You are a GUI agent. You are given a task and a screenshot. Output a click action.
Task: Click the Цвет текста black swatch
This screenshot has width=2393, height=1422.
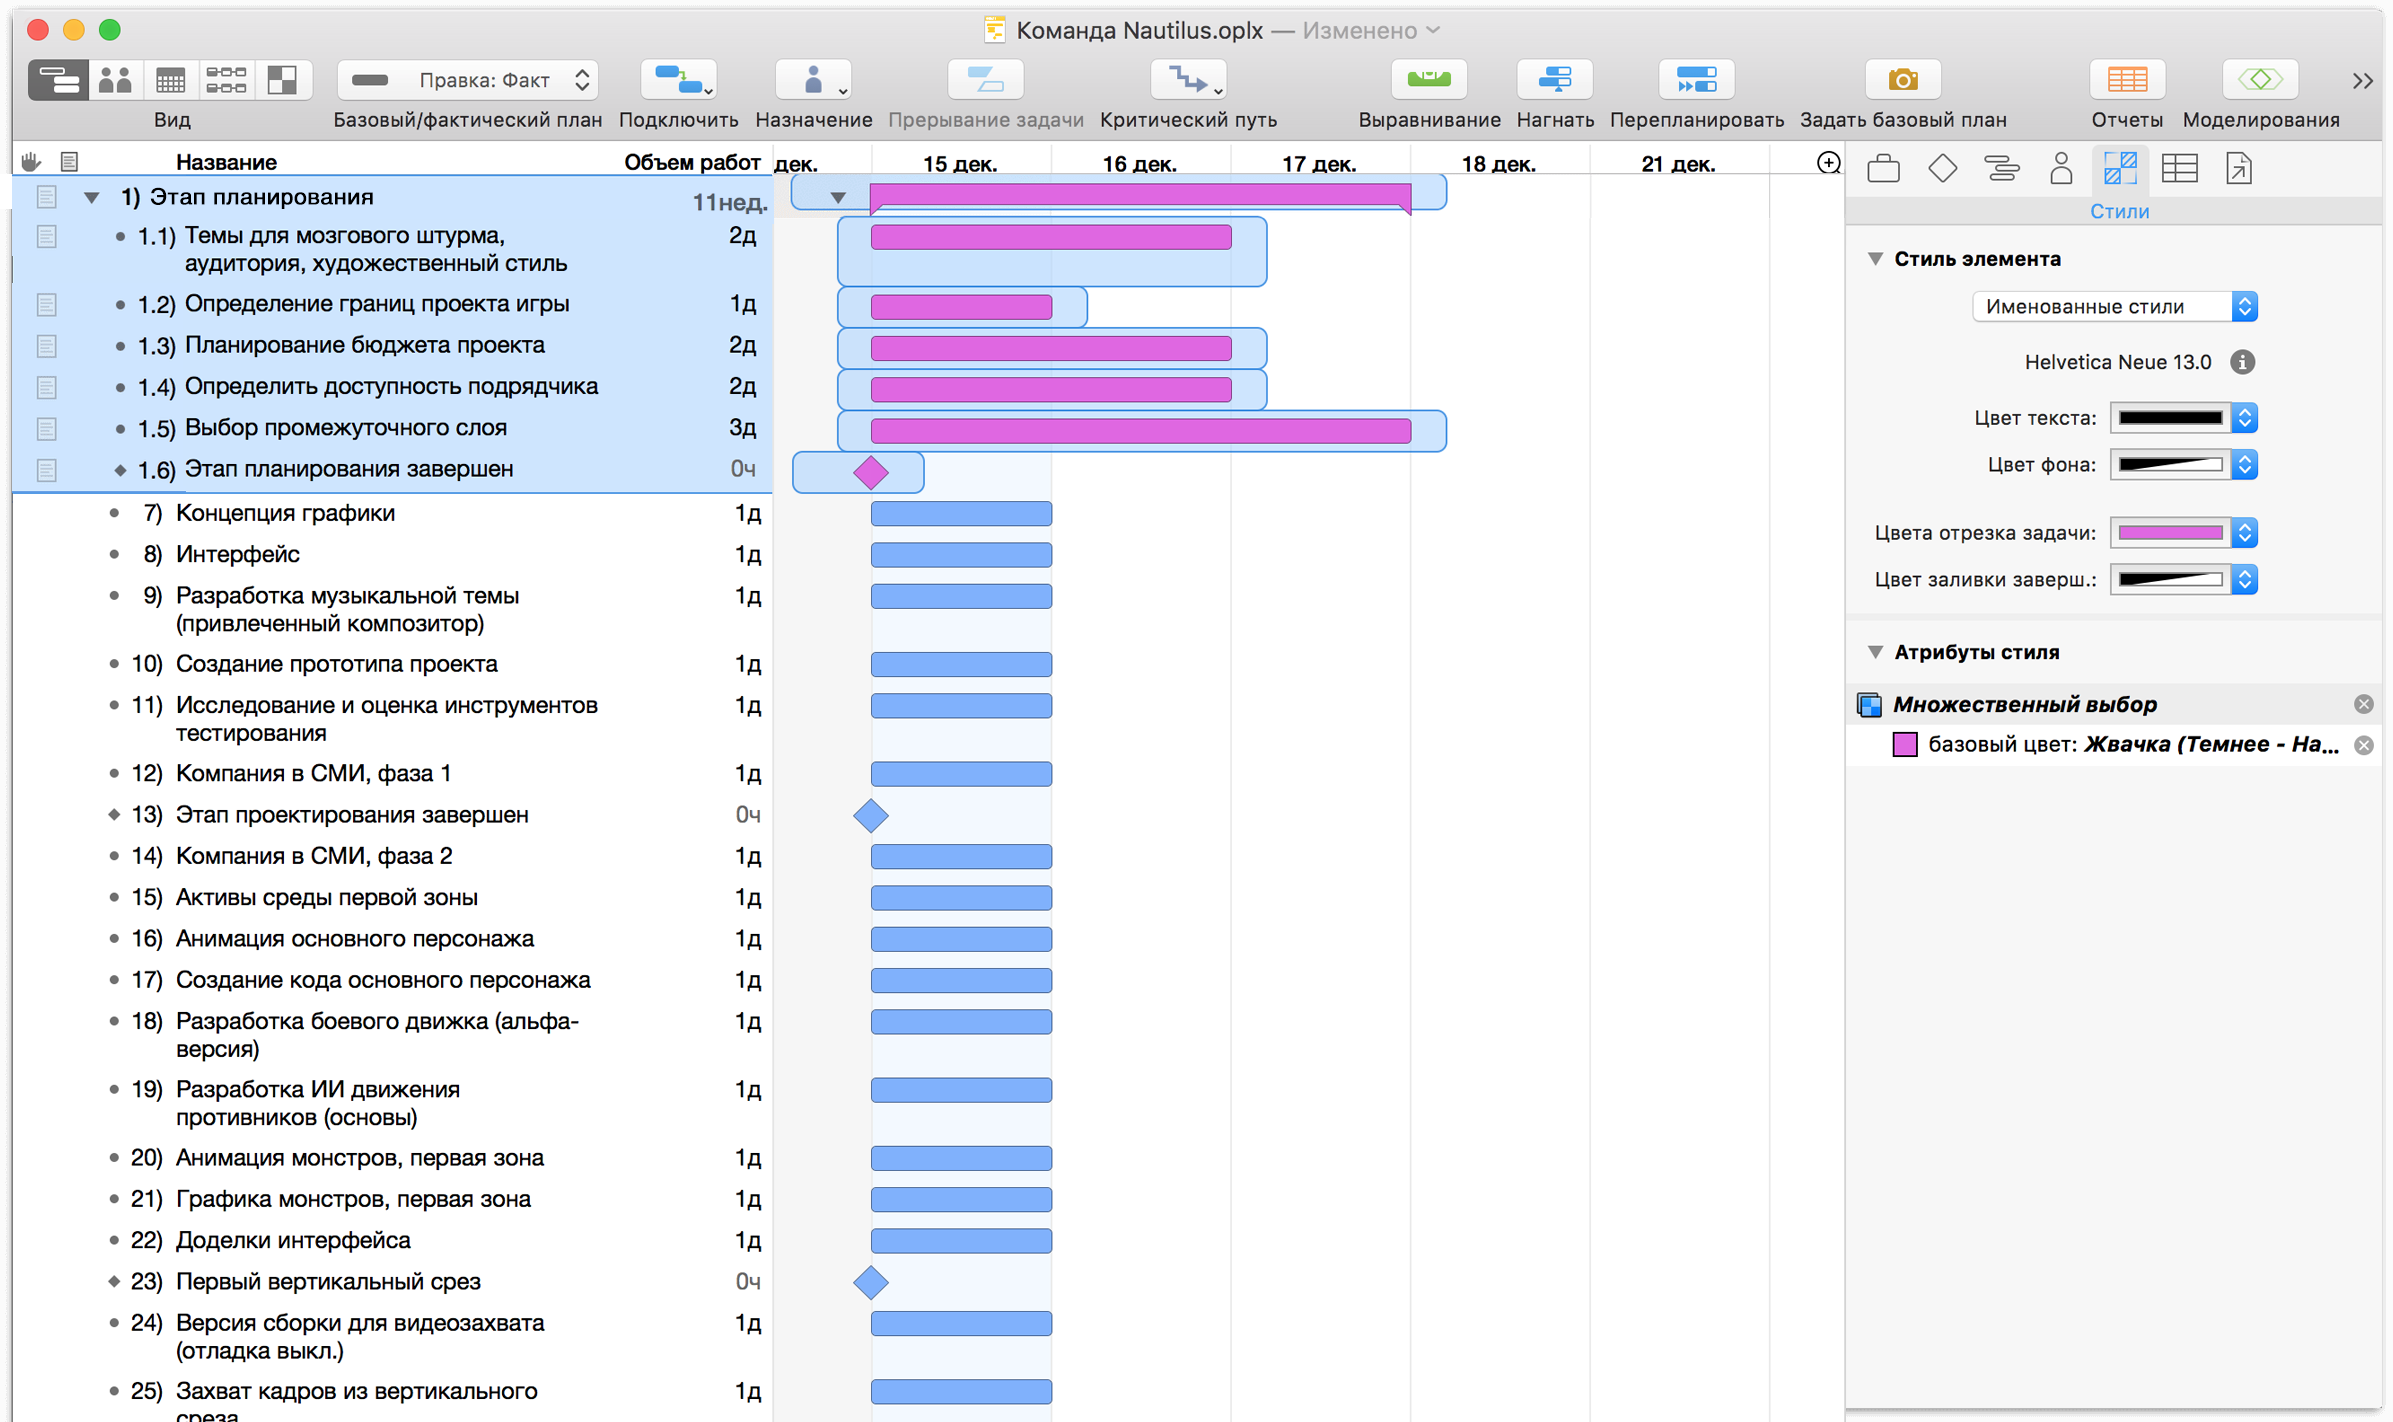(x=2170, y=418)
